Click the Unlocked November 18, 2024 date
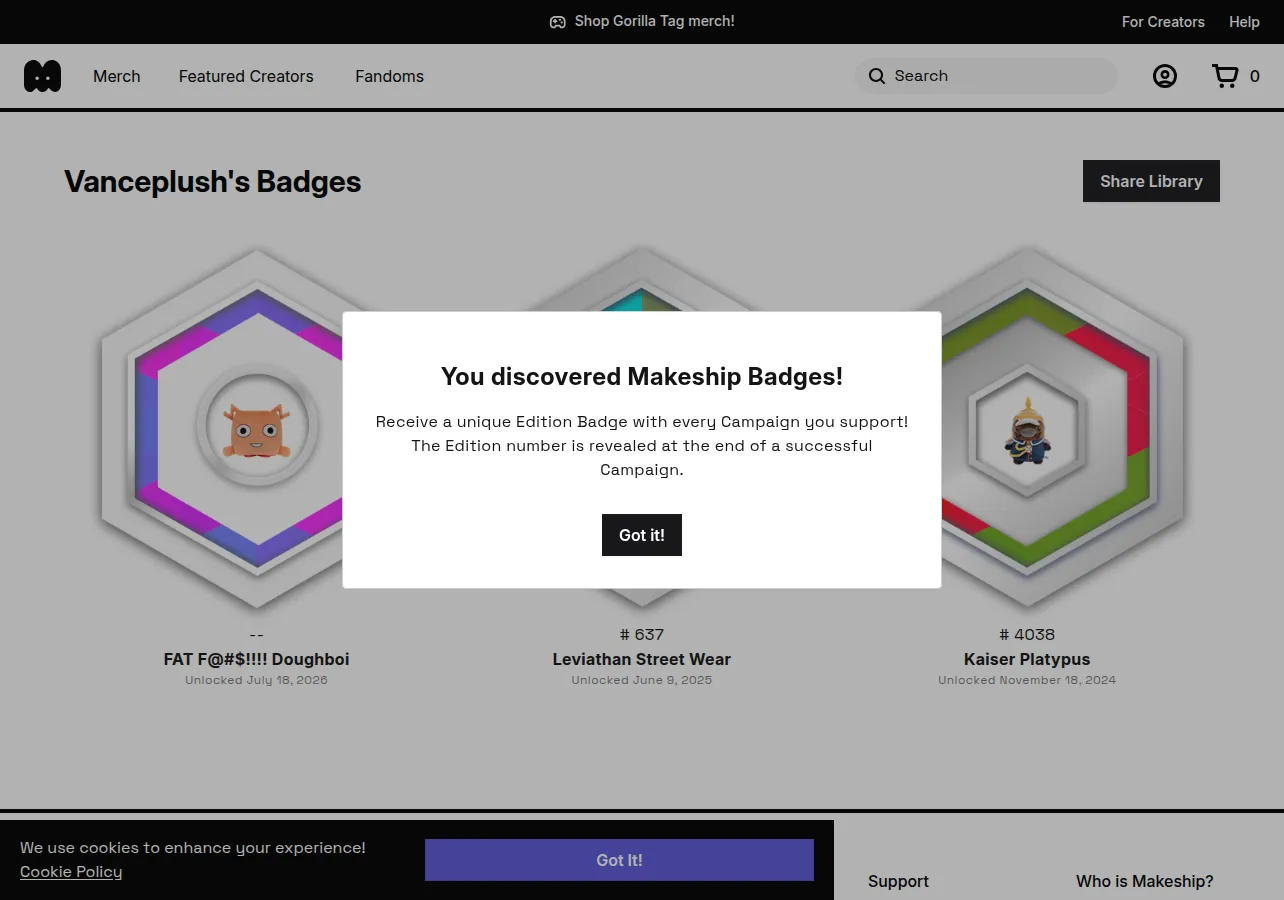1284x900 pixels. tap(1027, 680)
